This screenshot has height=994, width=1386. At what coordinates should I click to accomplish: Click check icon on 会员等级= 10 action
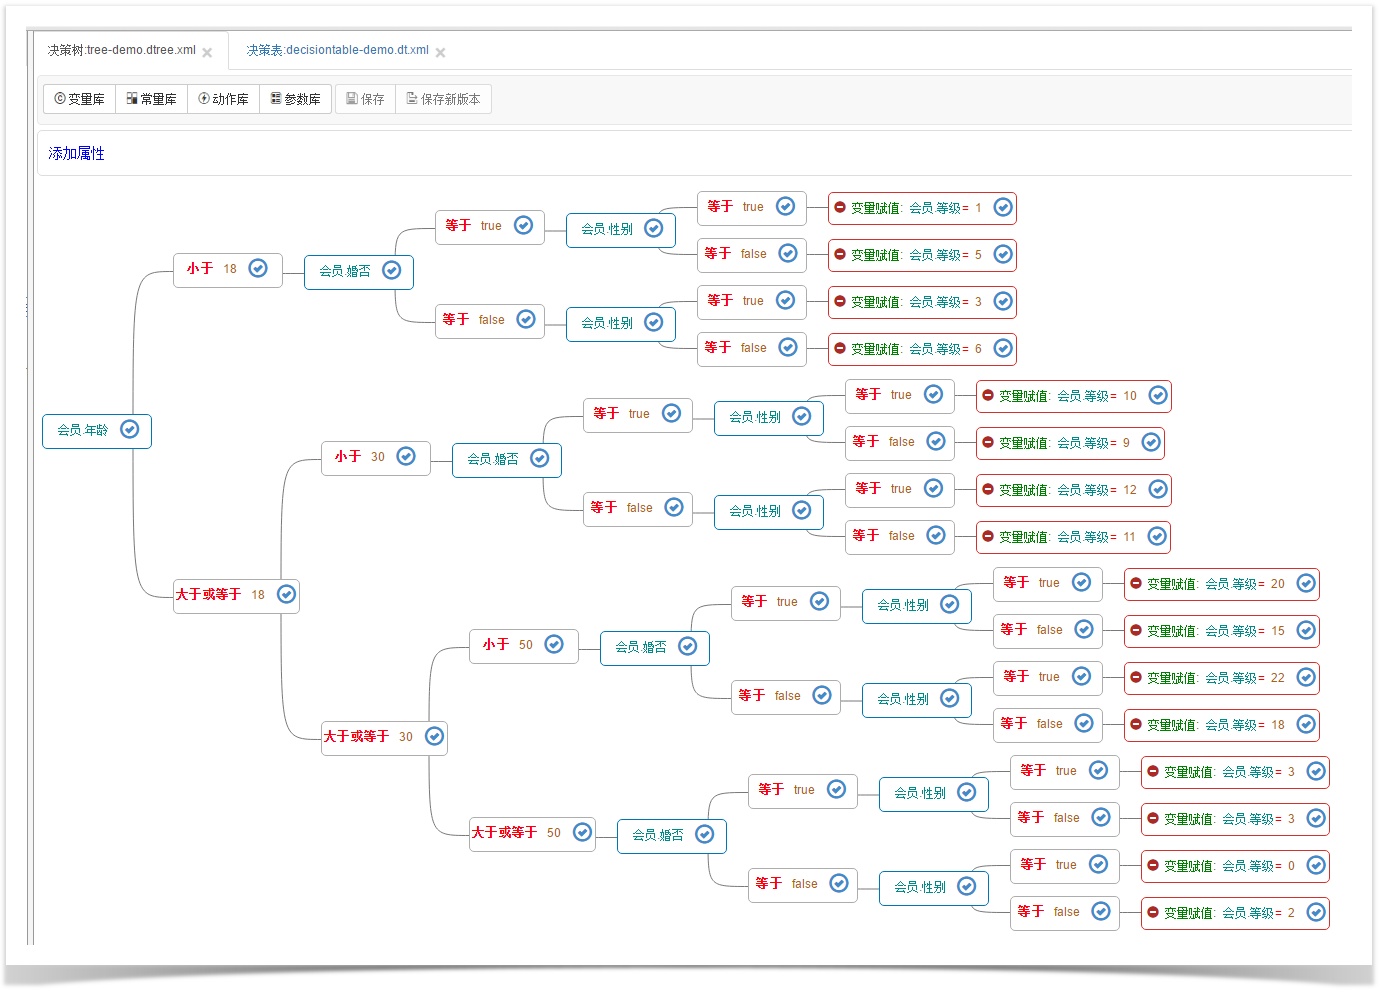tap(1158, 395)
